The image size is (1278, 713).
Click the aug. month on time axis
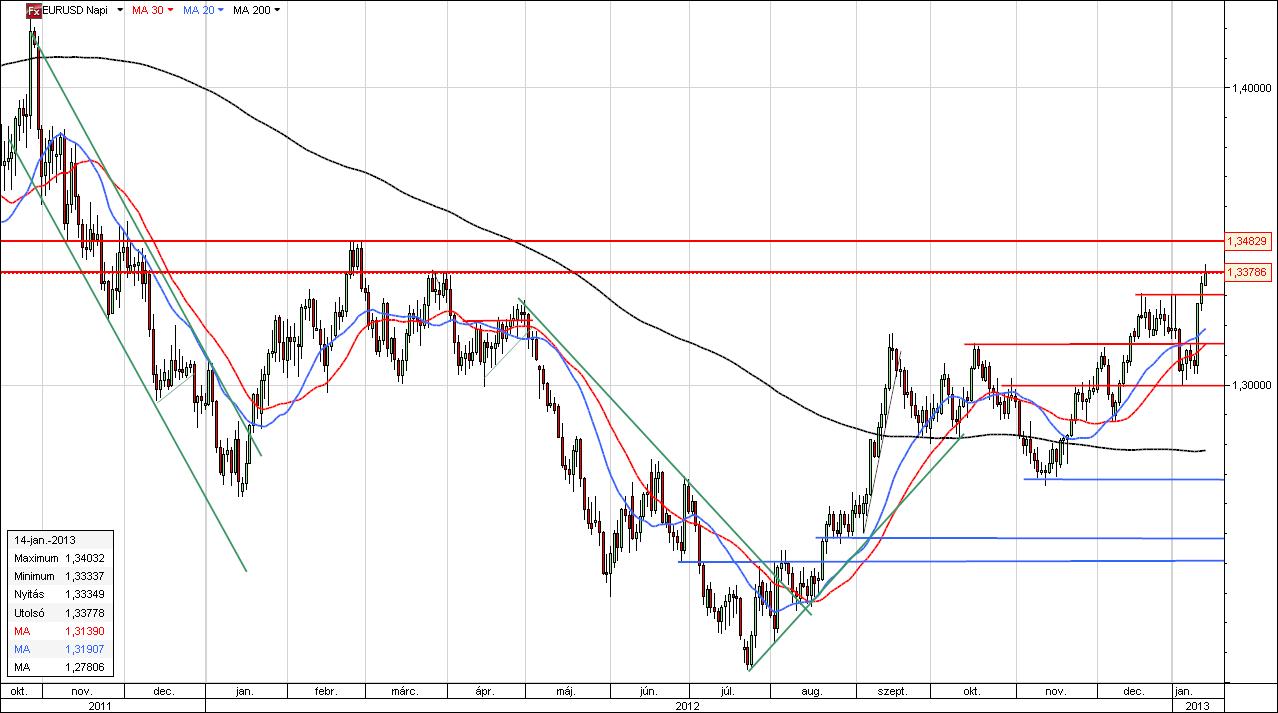812,691
